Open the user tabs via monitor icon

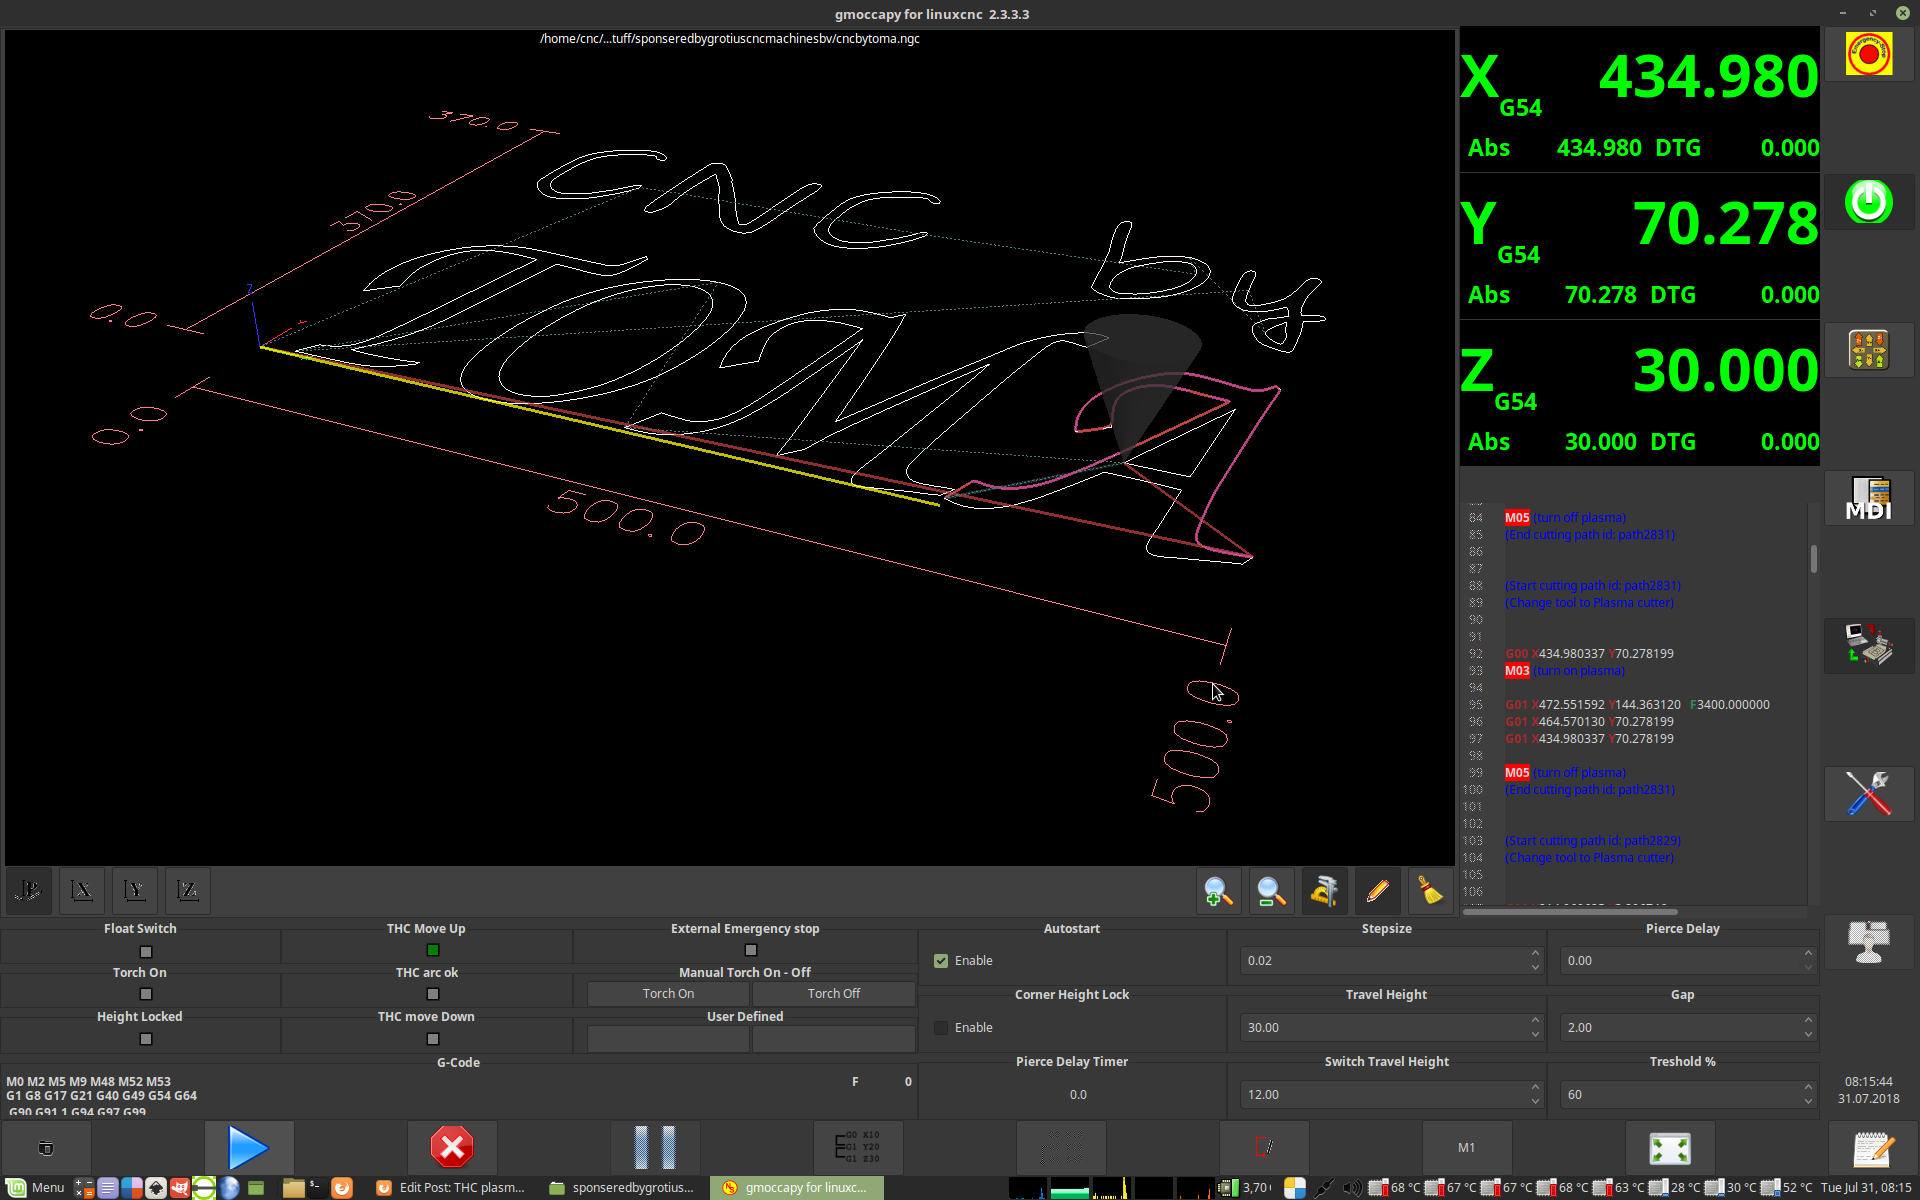(x=1868, y=942)
